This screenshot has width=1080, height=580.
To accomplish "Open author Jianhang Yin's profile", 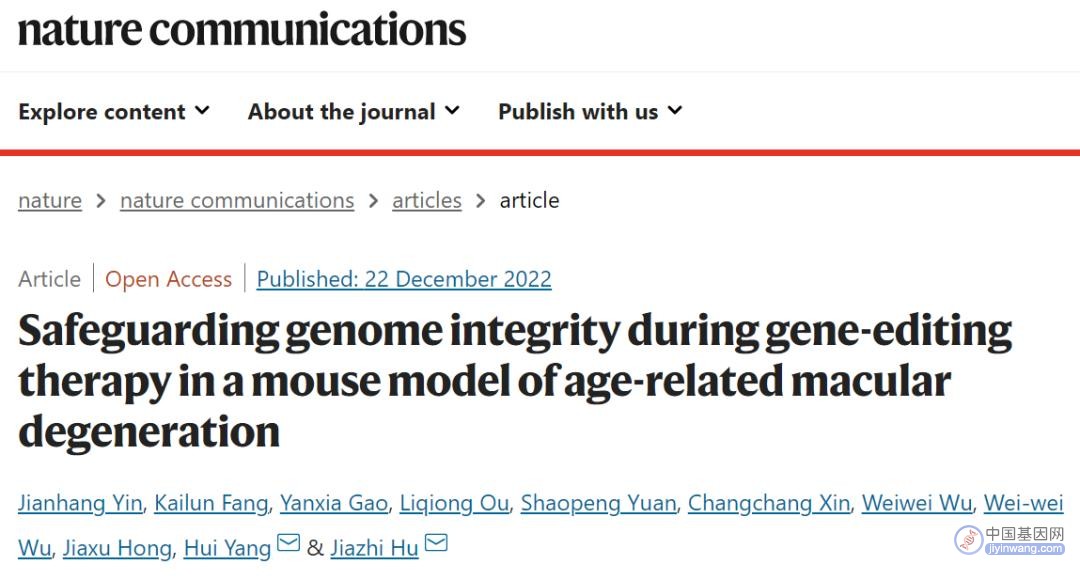I will 80,503.
